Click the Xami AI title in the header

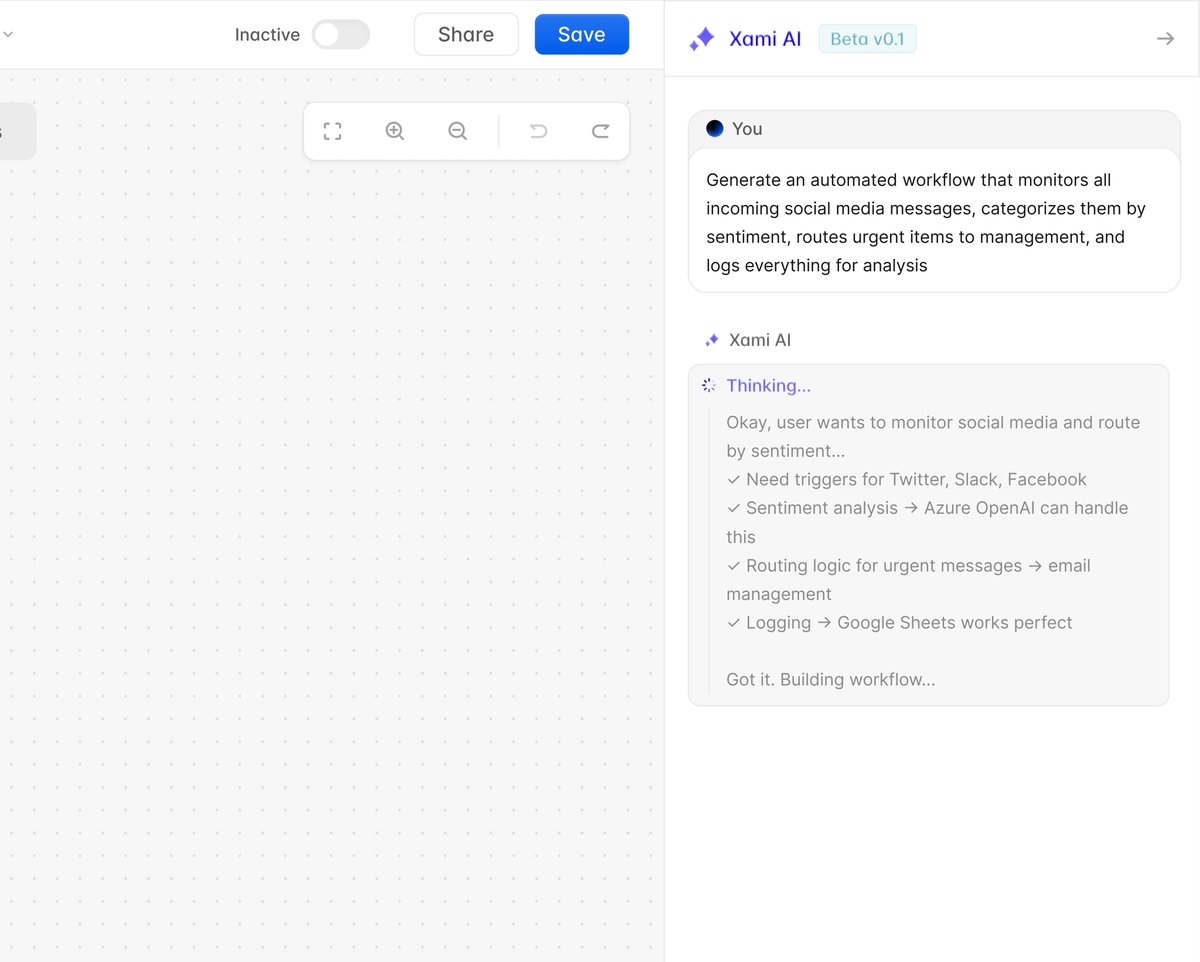point(764,38)
